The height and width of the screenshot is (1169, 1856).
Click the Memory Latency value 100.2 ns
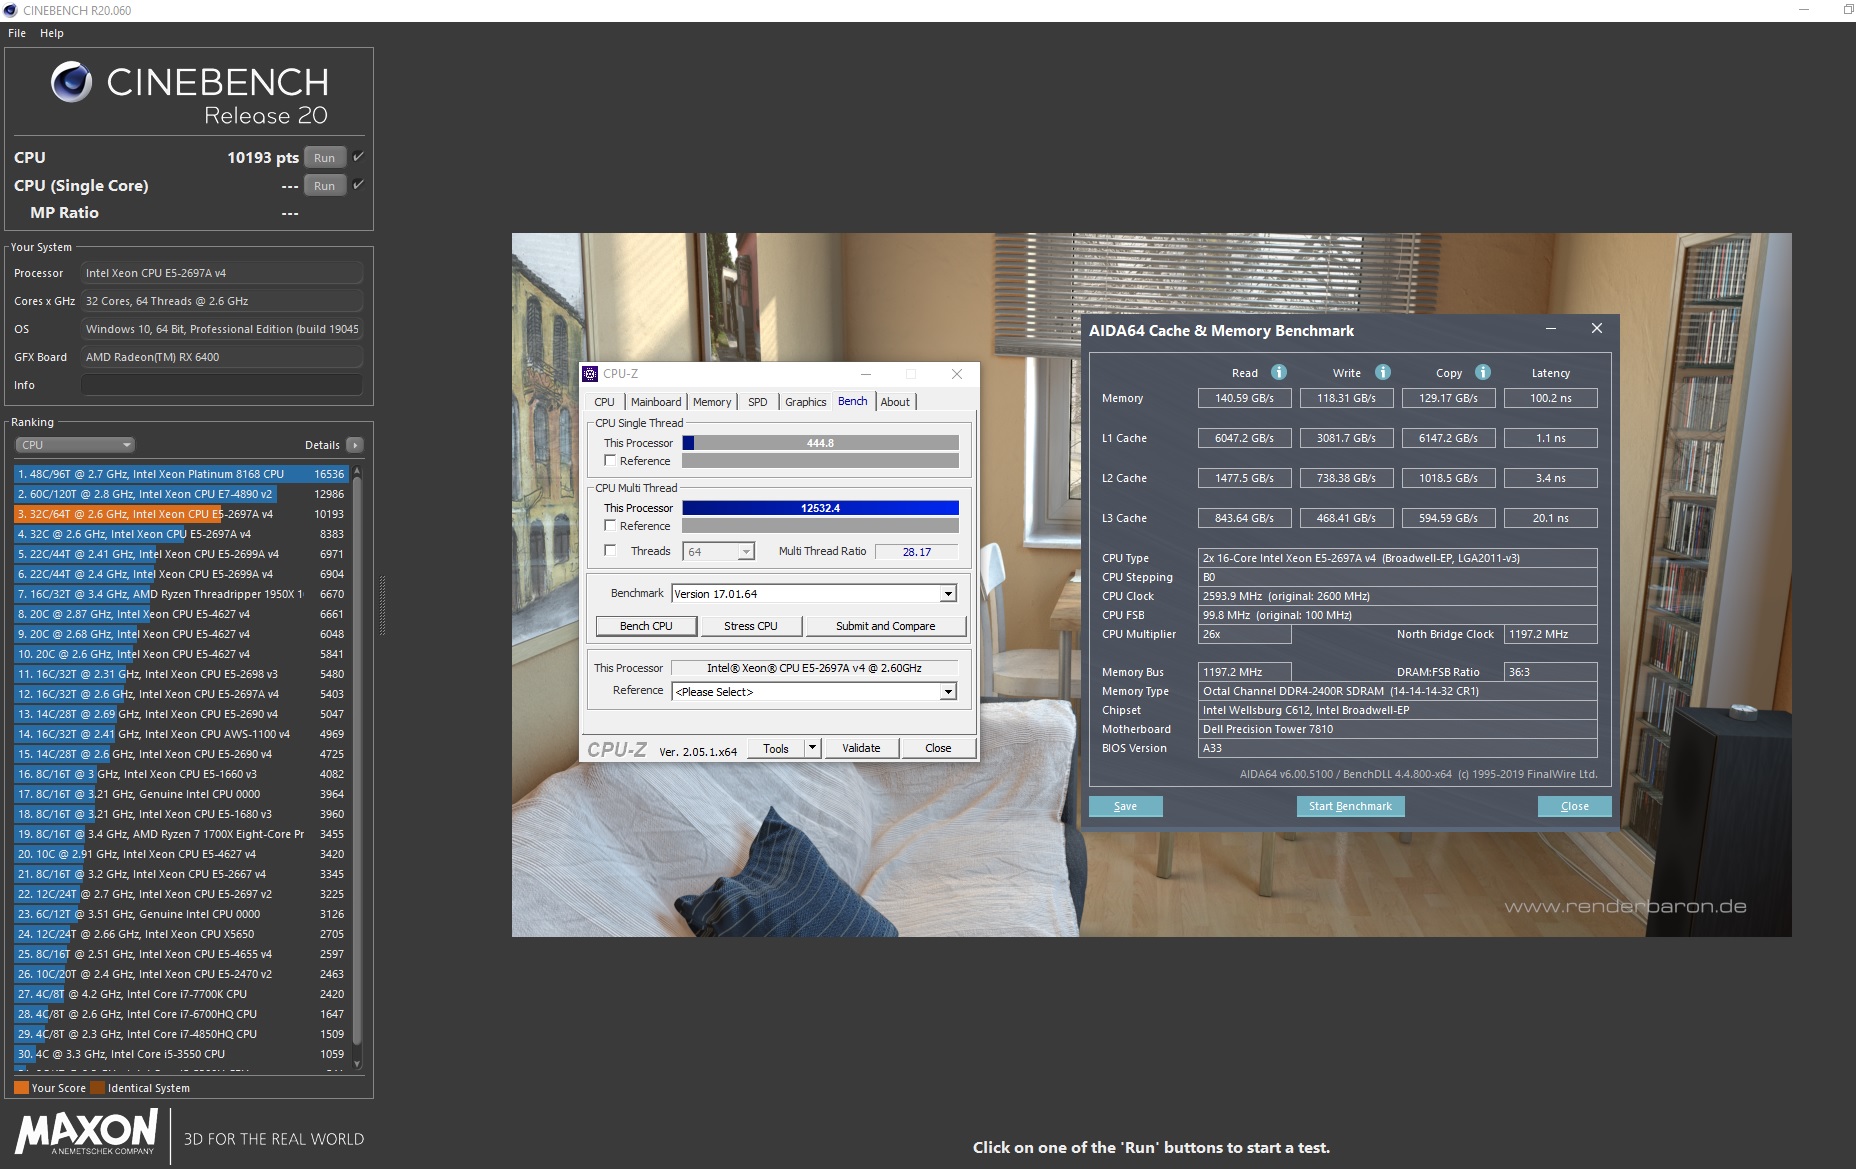[x=1550, y=398]
